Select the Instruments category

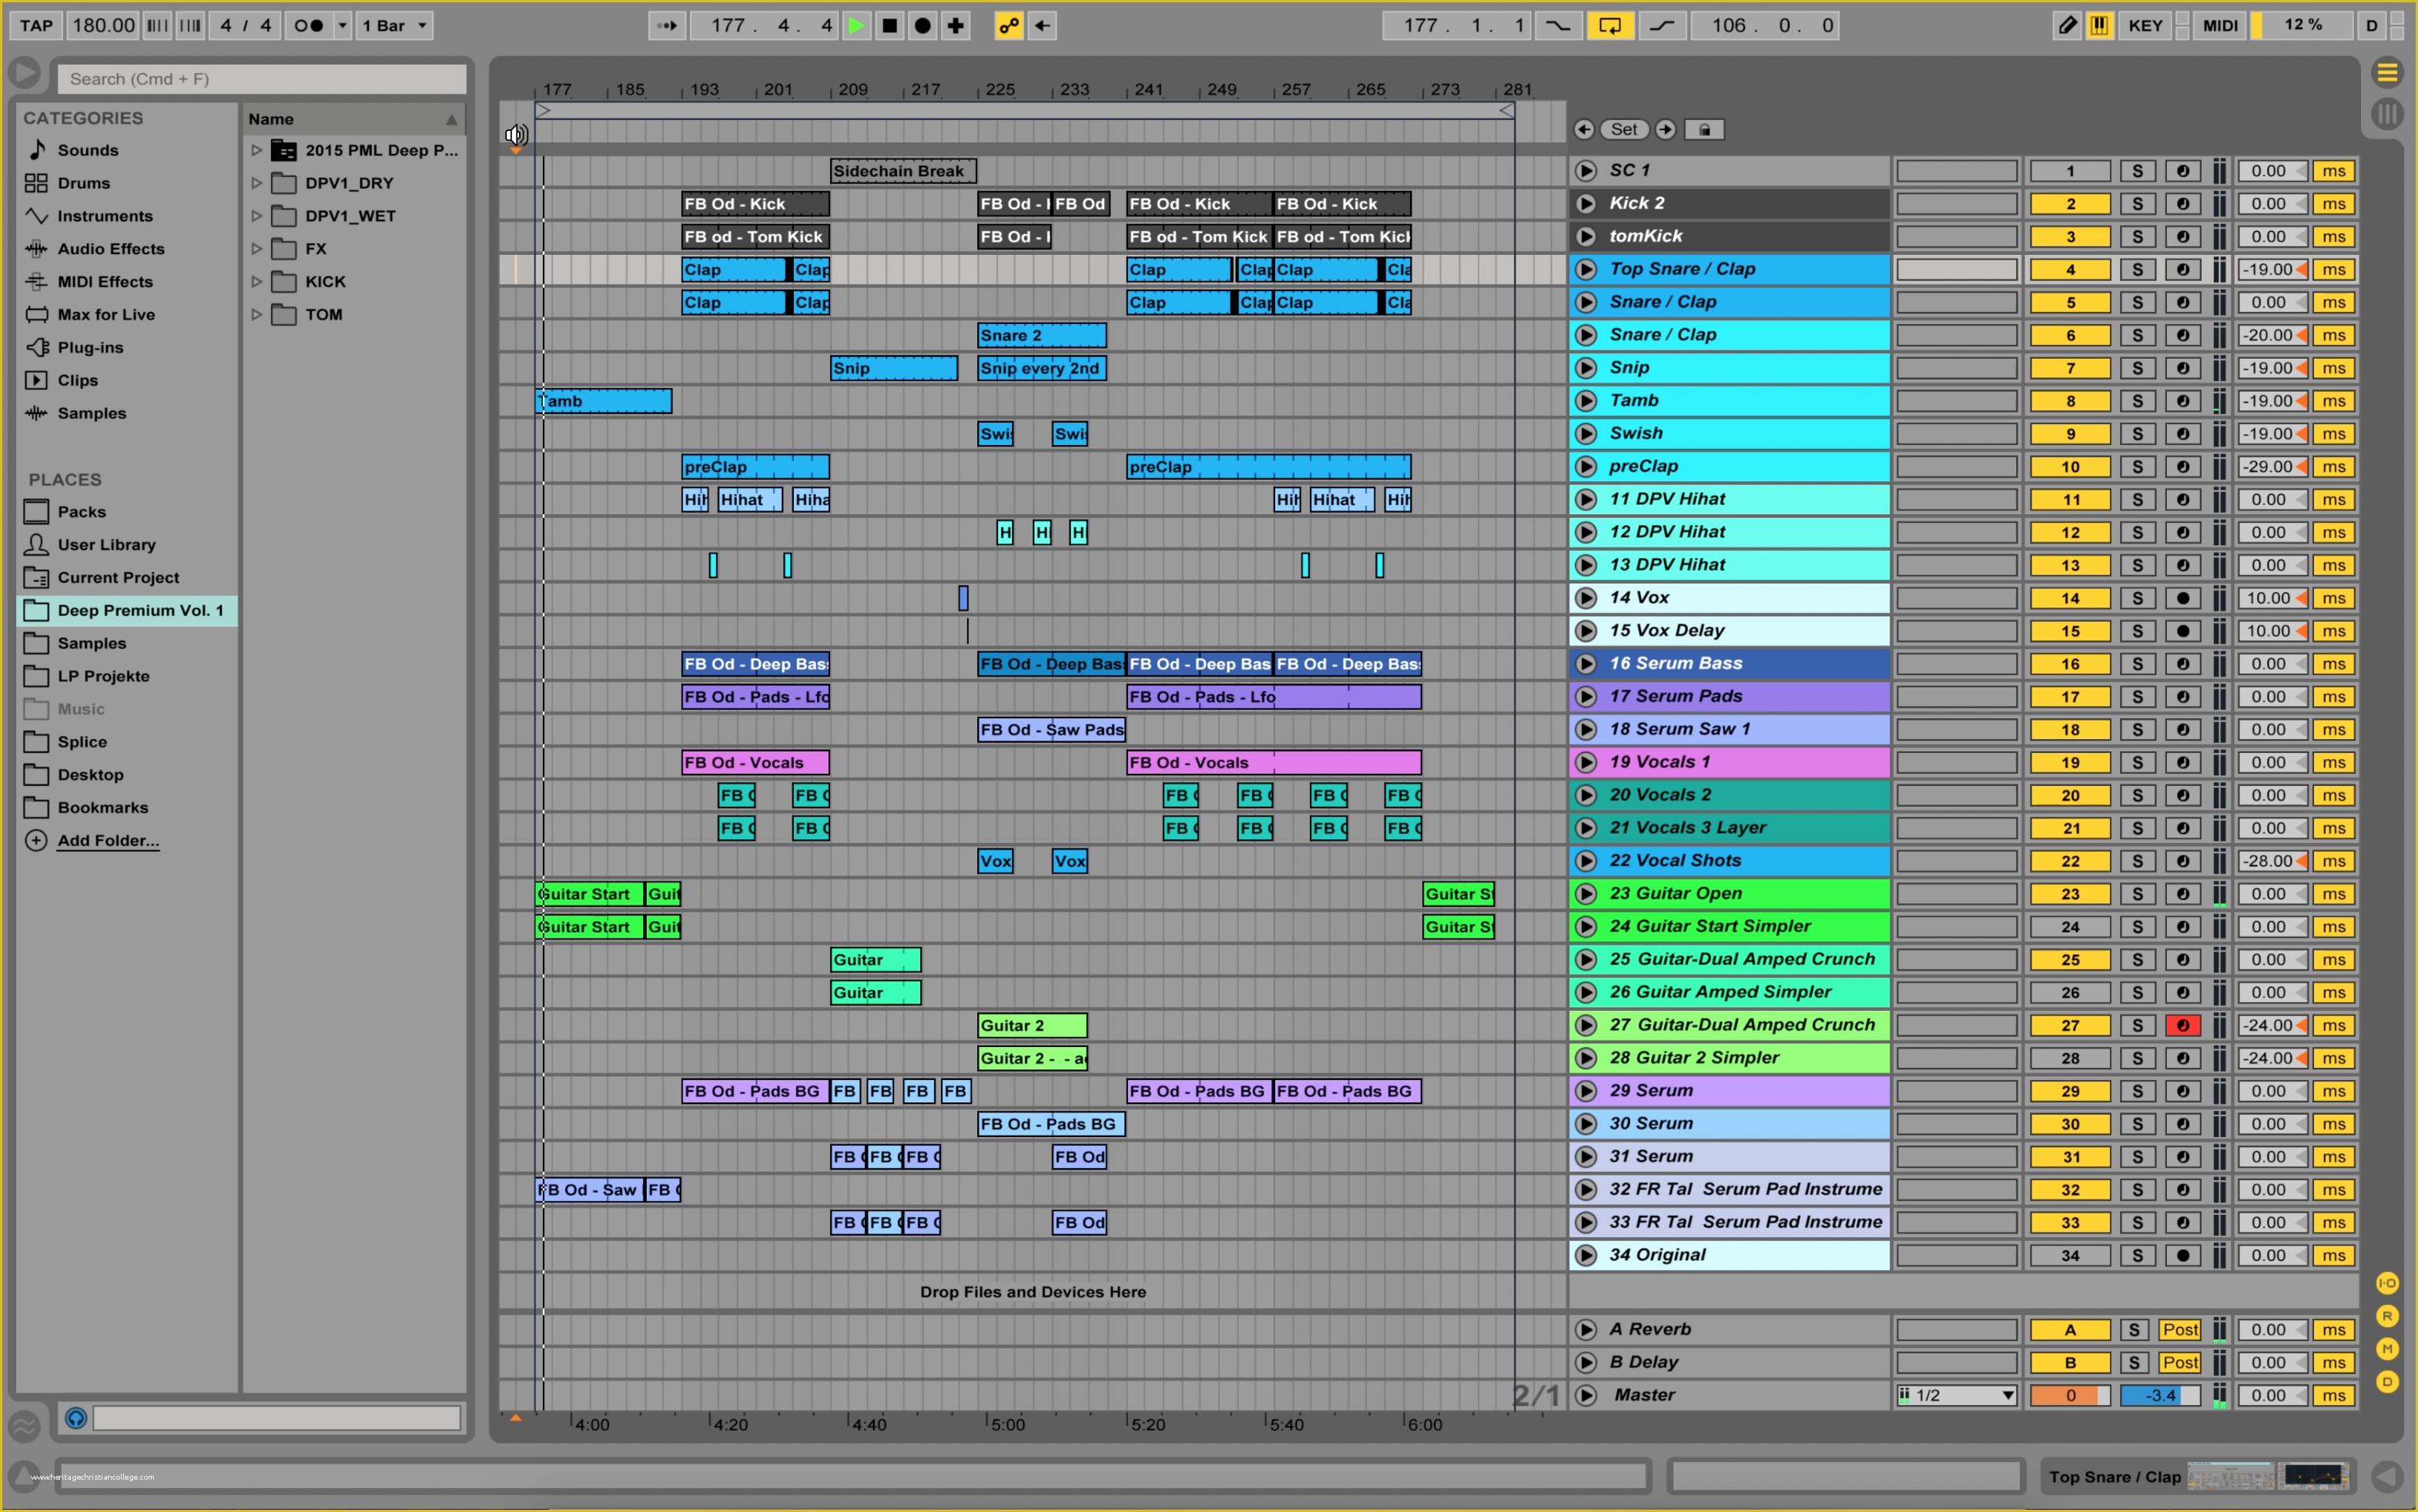pyautogui.click(x=105, y=216)
